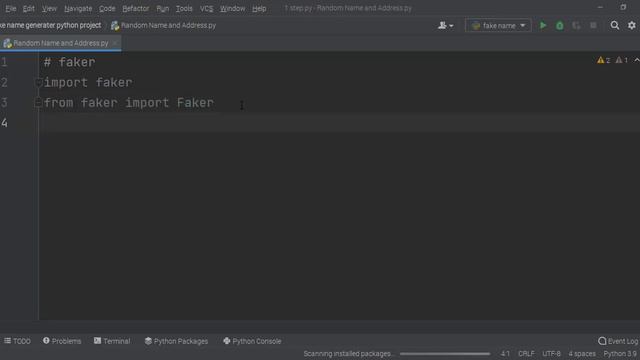
Task: Open the Run menu
Action: 162,8
